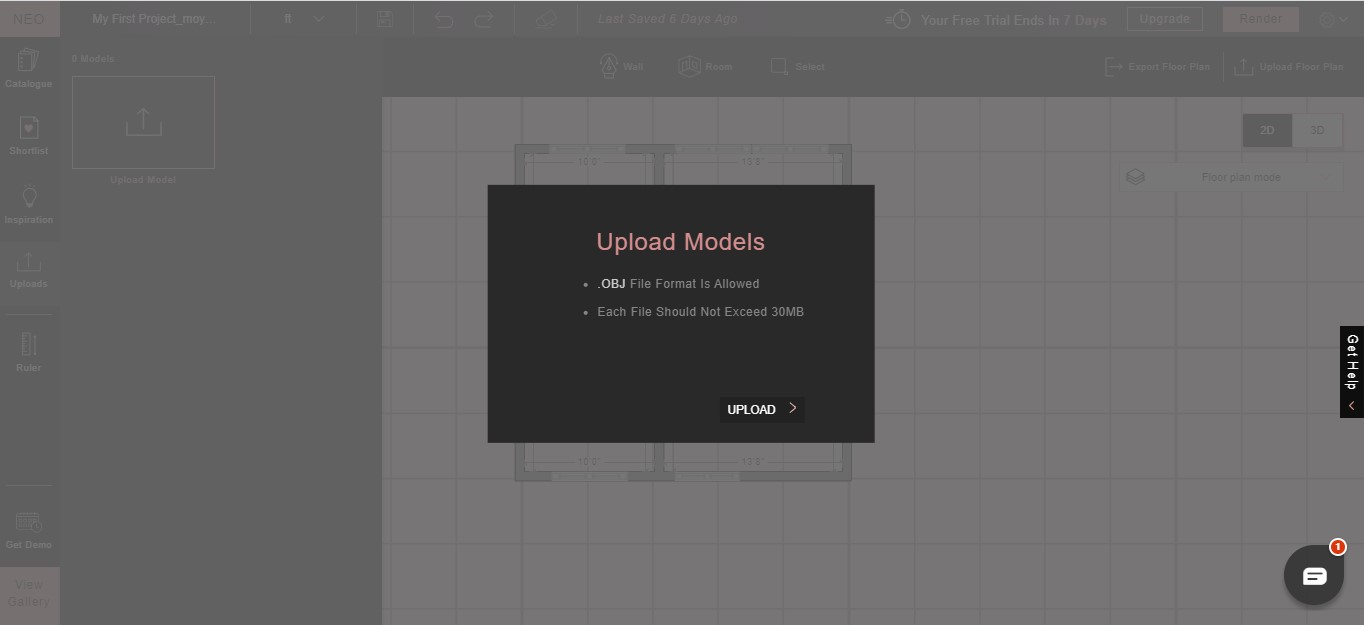
Task: Expand the settings gear dropdown
Action: pyautogui.click(x=1333, y=19)
